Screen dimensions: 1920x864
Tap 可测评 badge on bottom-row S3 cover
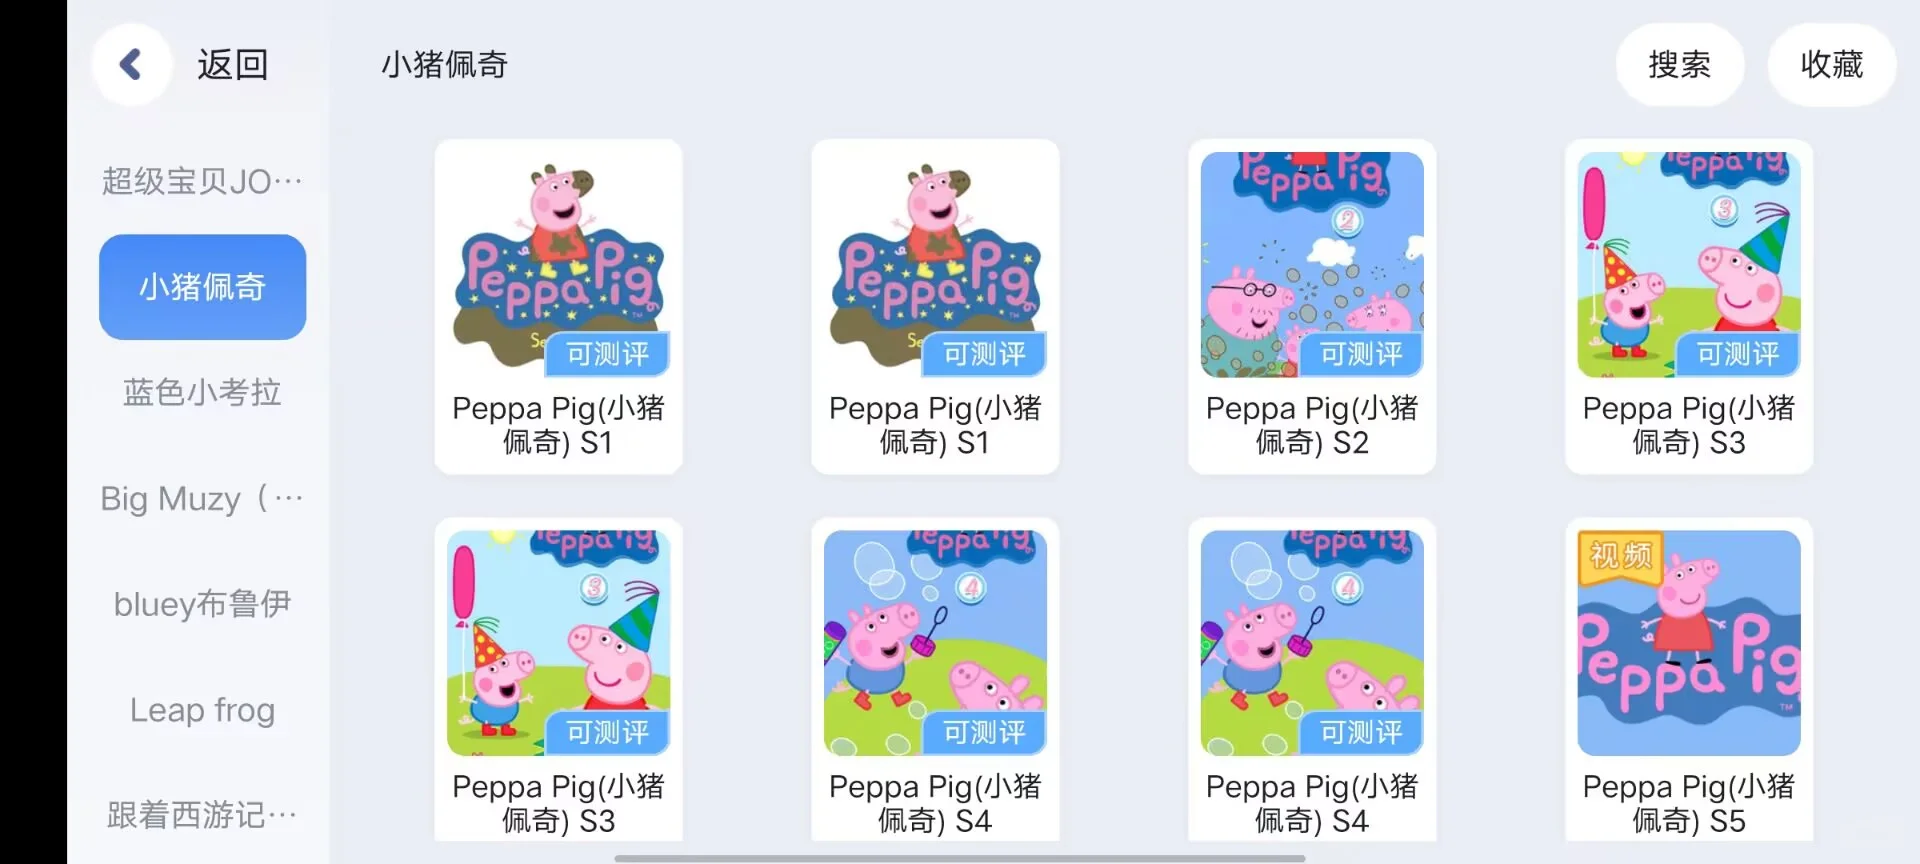pos(607,733)
